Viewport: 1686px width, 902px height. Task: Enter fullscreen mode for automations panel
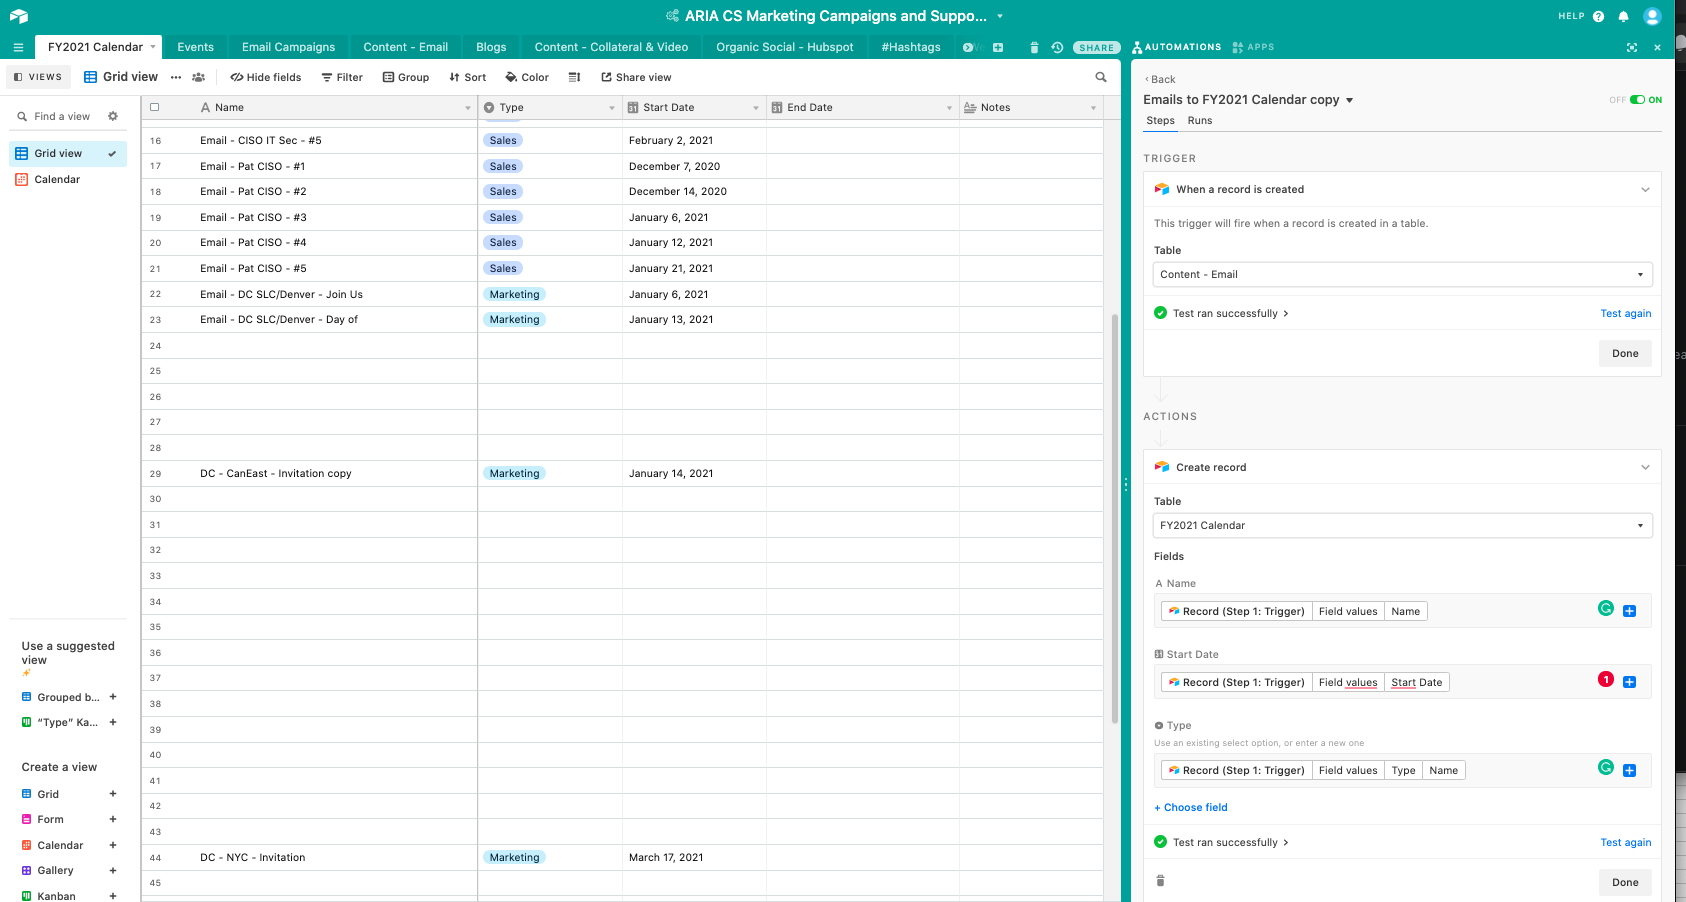(1632, 47)
